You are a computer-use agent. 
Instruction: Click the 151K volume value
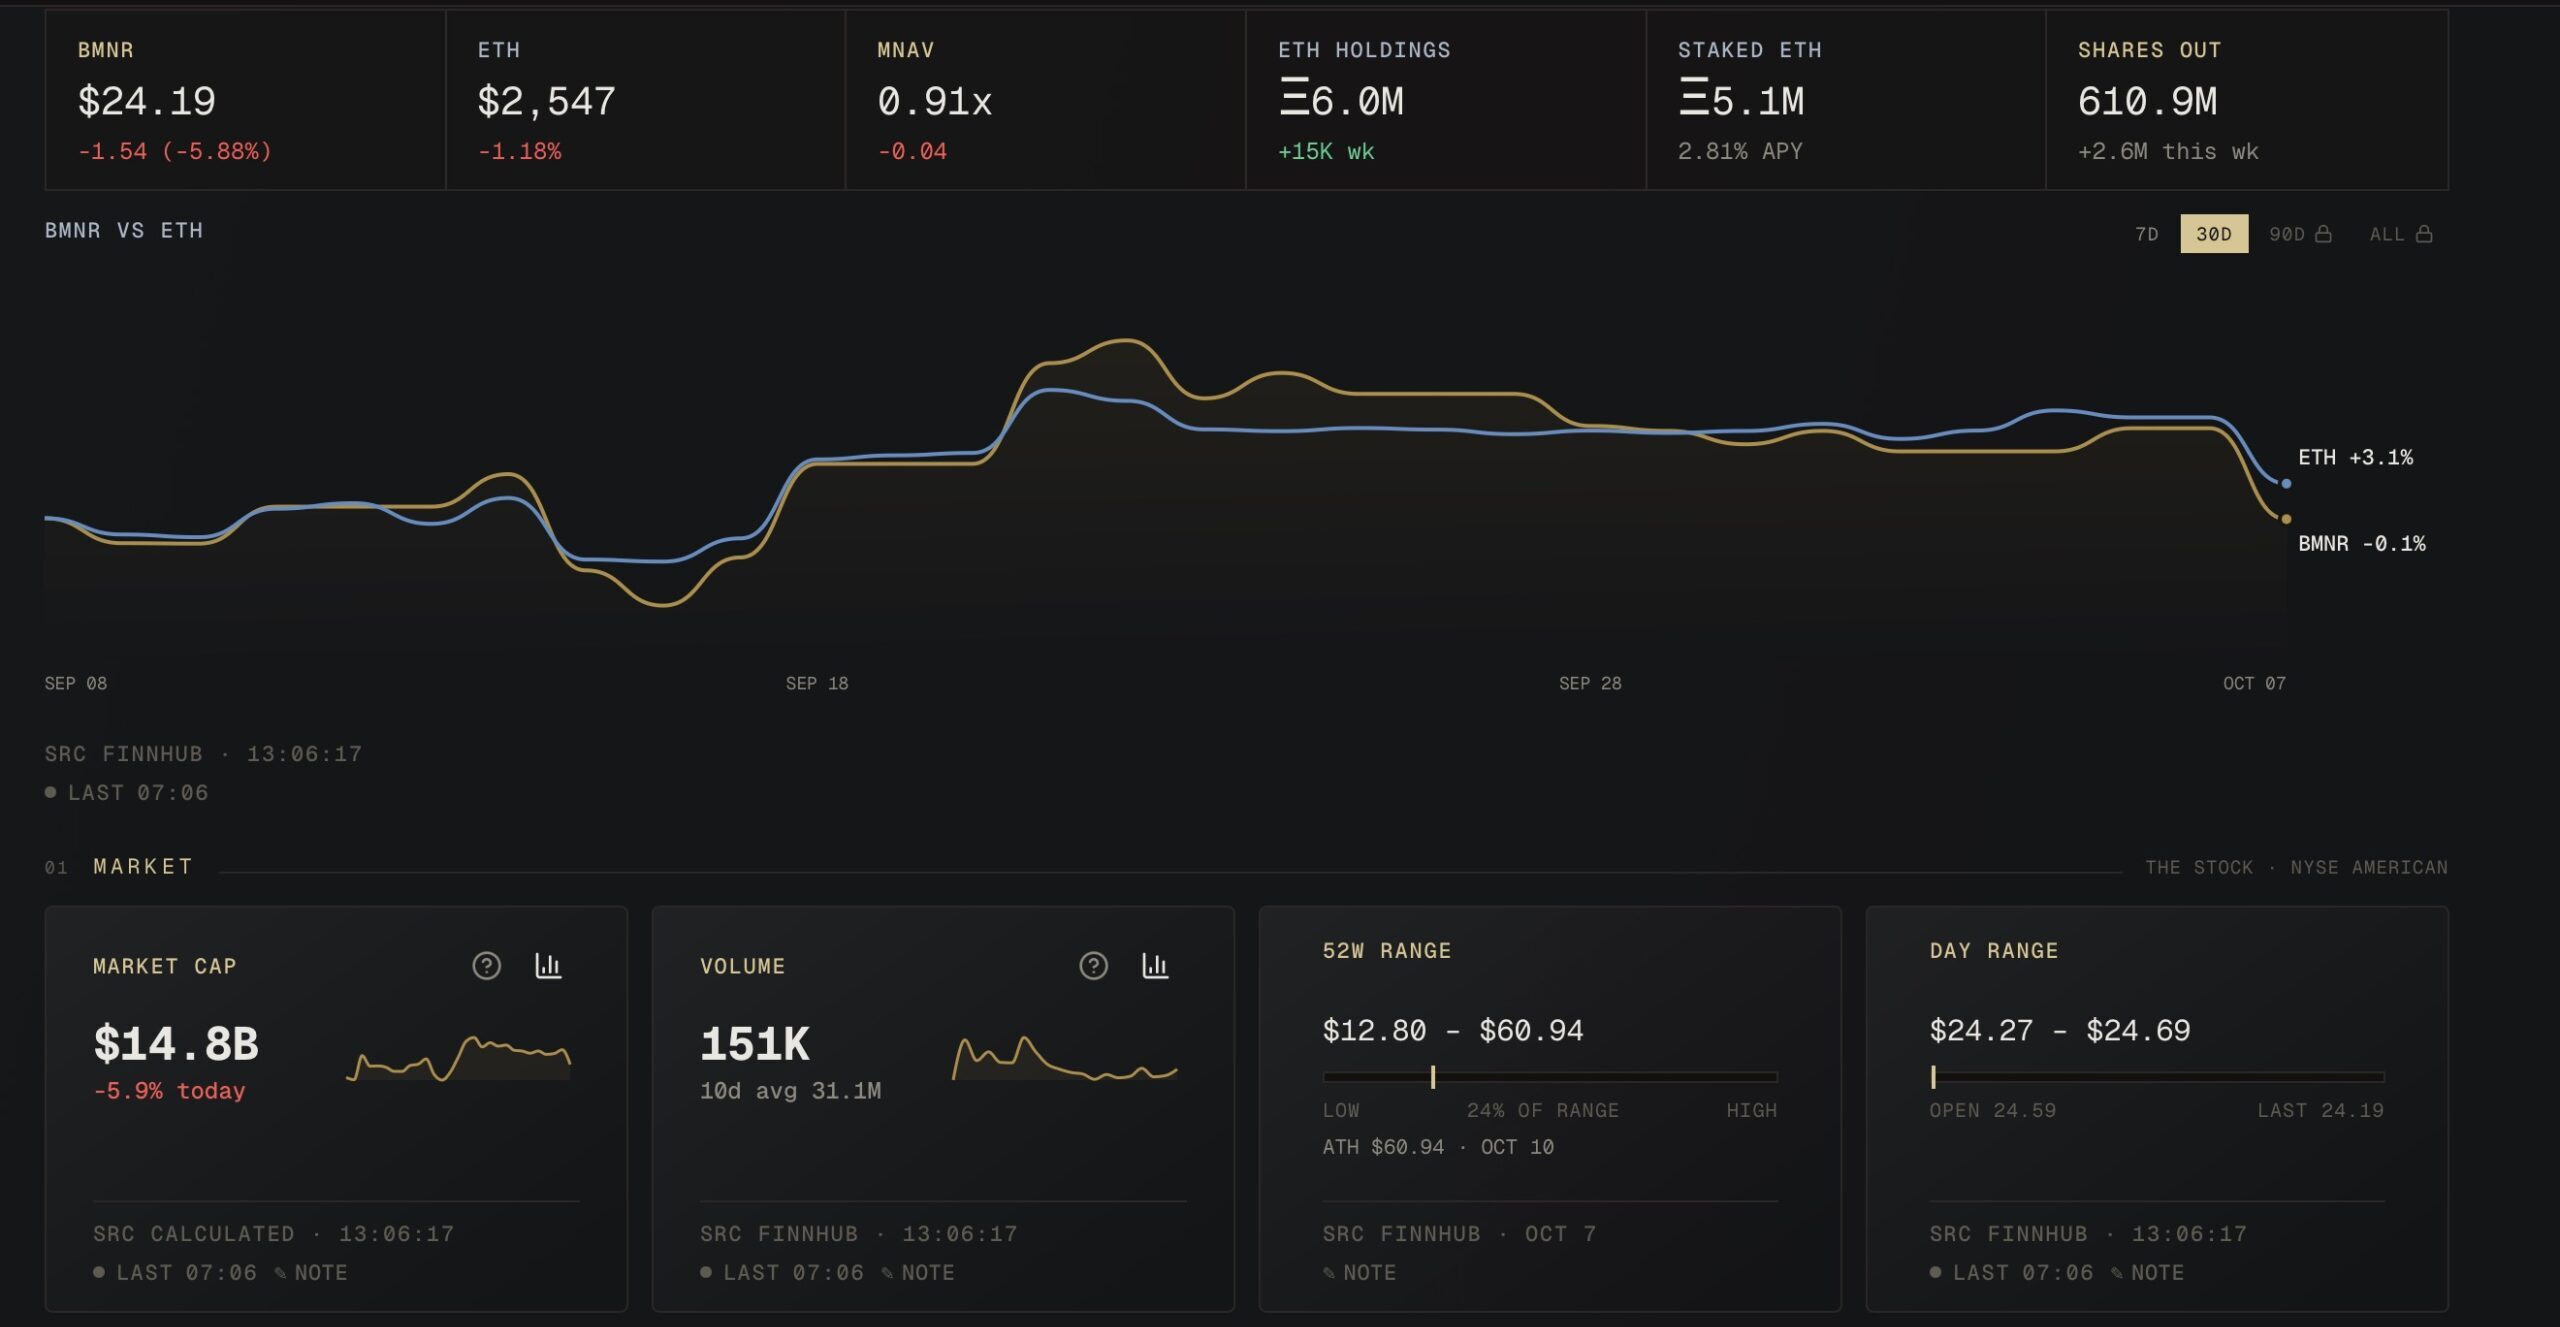pos(755,1044)
